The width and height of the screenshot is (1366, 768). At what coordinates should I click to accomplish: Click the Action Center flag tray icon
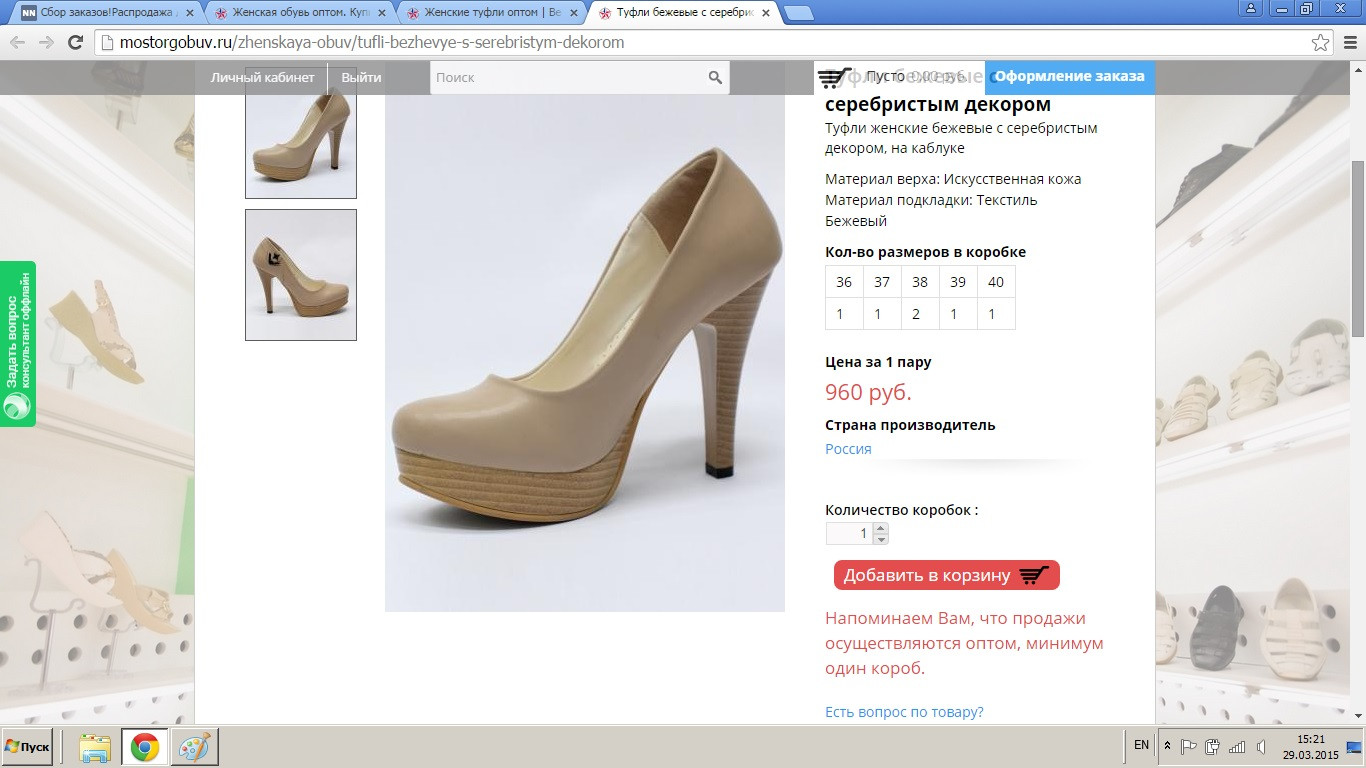tap(1189, 746)
